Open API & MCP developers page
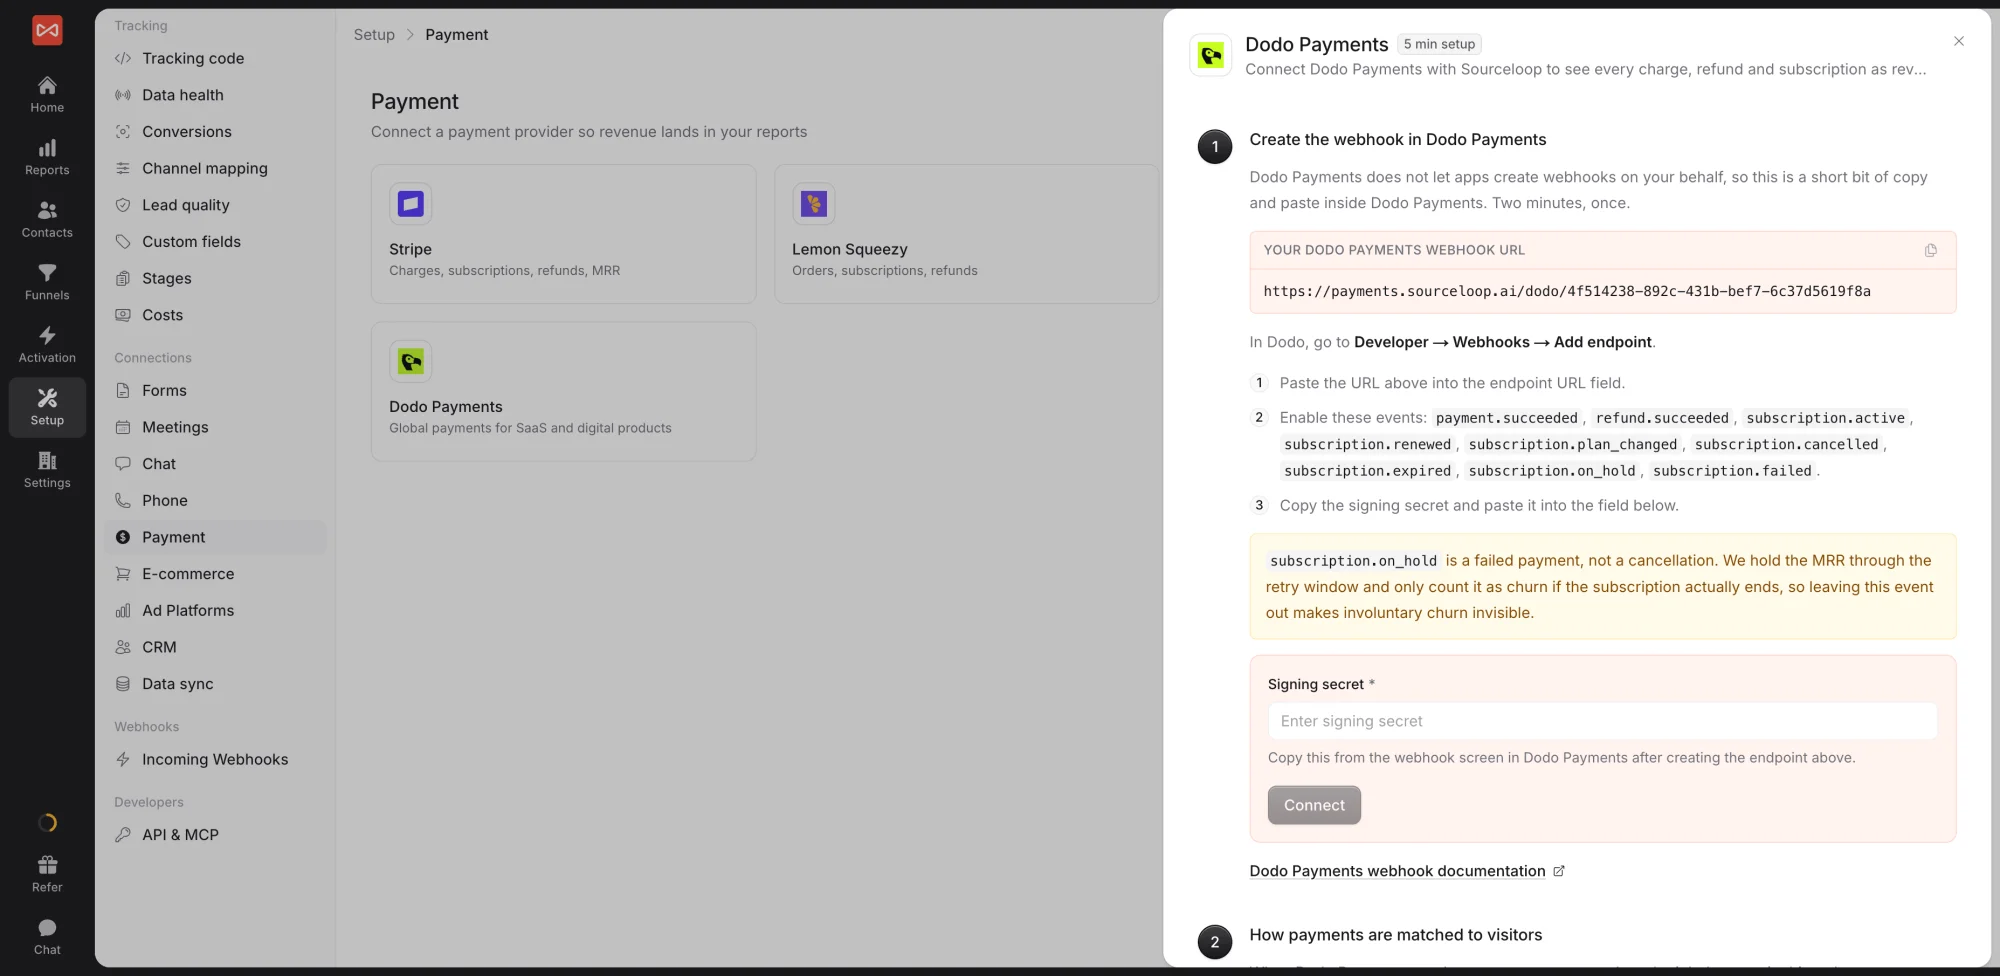2000x976 pixels. coord(215,834)
